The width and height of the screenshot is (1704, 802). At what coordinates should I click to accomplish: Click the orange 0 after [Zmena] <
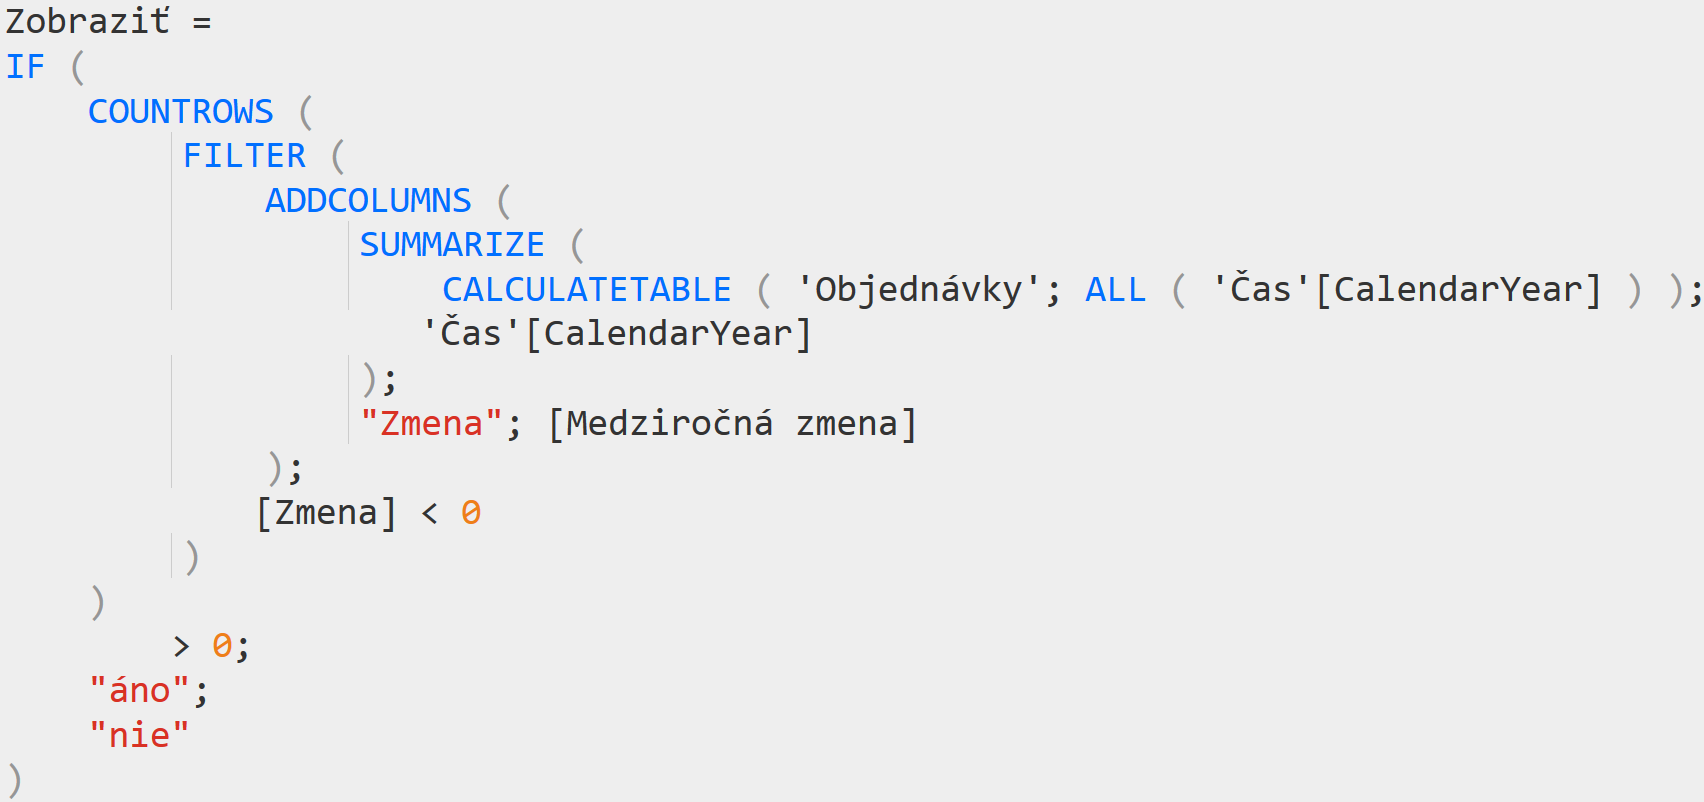471,512
